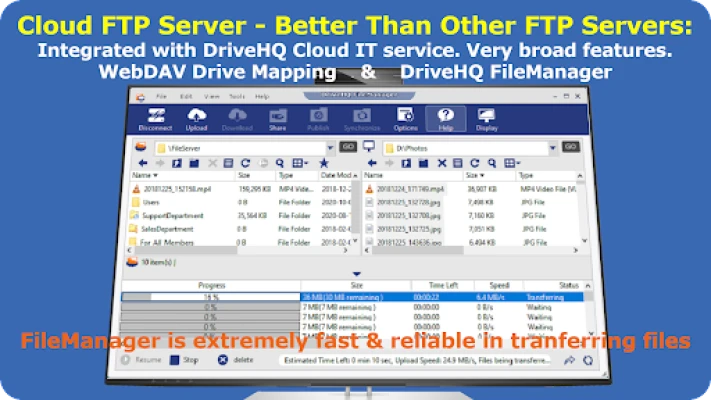The height and width of the screenshot is (400, 711).
Task: Open the Share tool
Action: point(278,119)
